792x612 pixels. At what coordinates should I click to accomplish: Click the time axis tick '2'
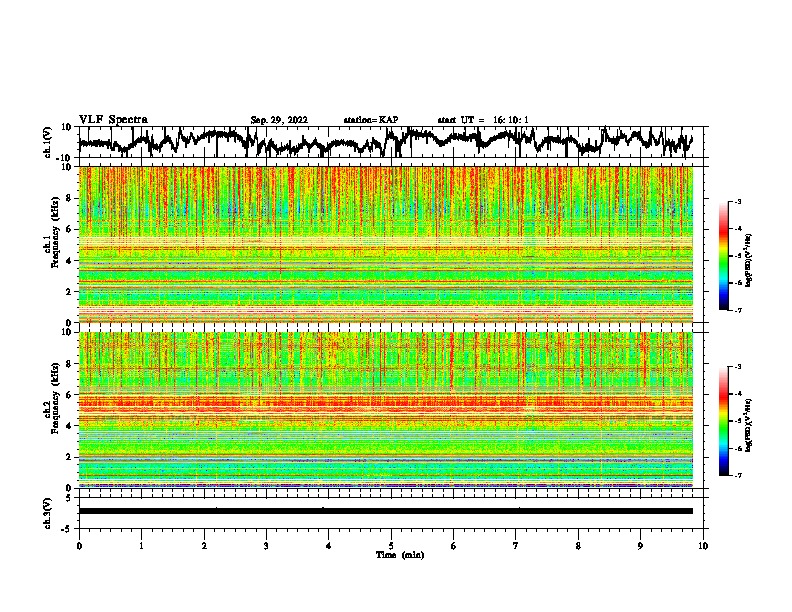[x=204, y=546]
